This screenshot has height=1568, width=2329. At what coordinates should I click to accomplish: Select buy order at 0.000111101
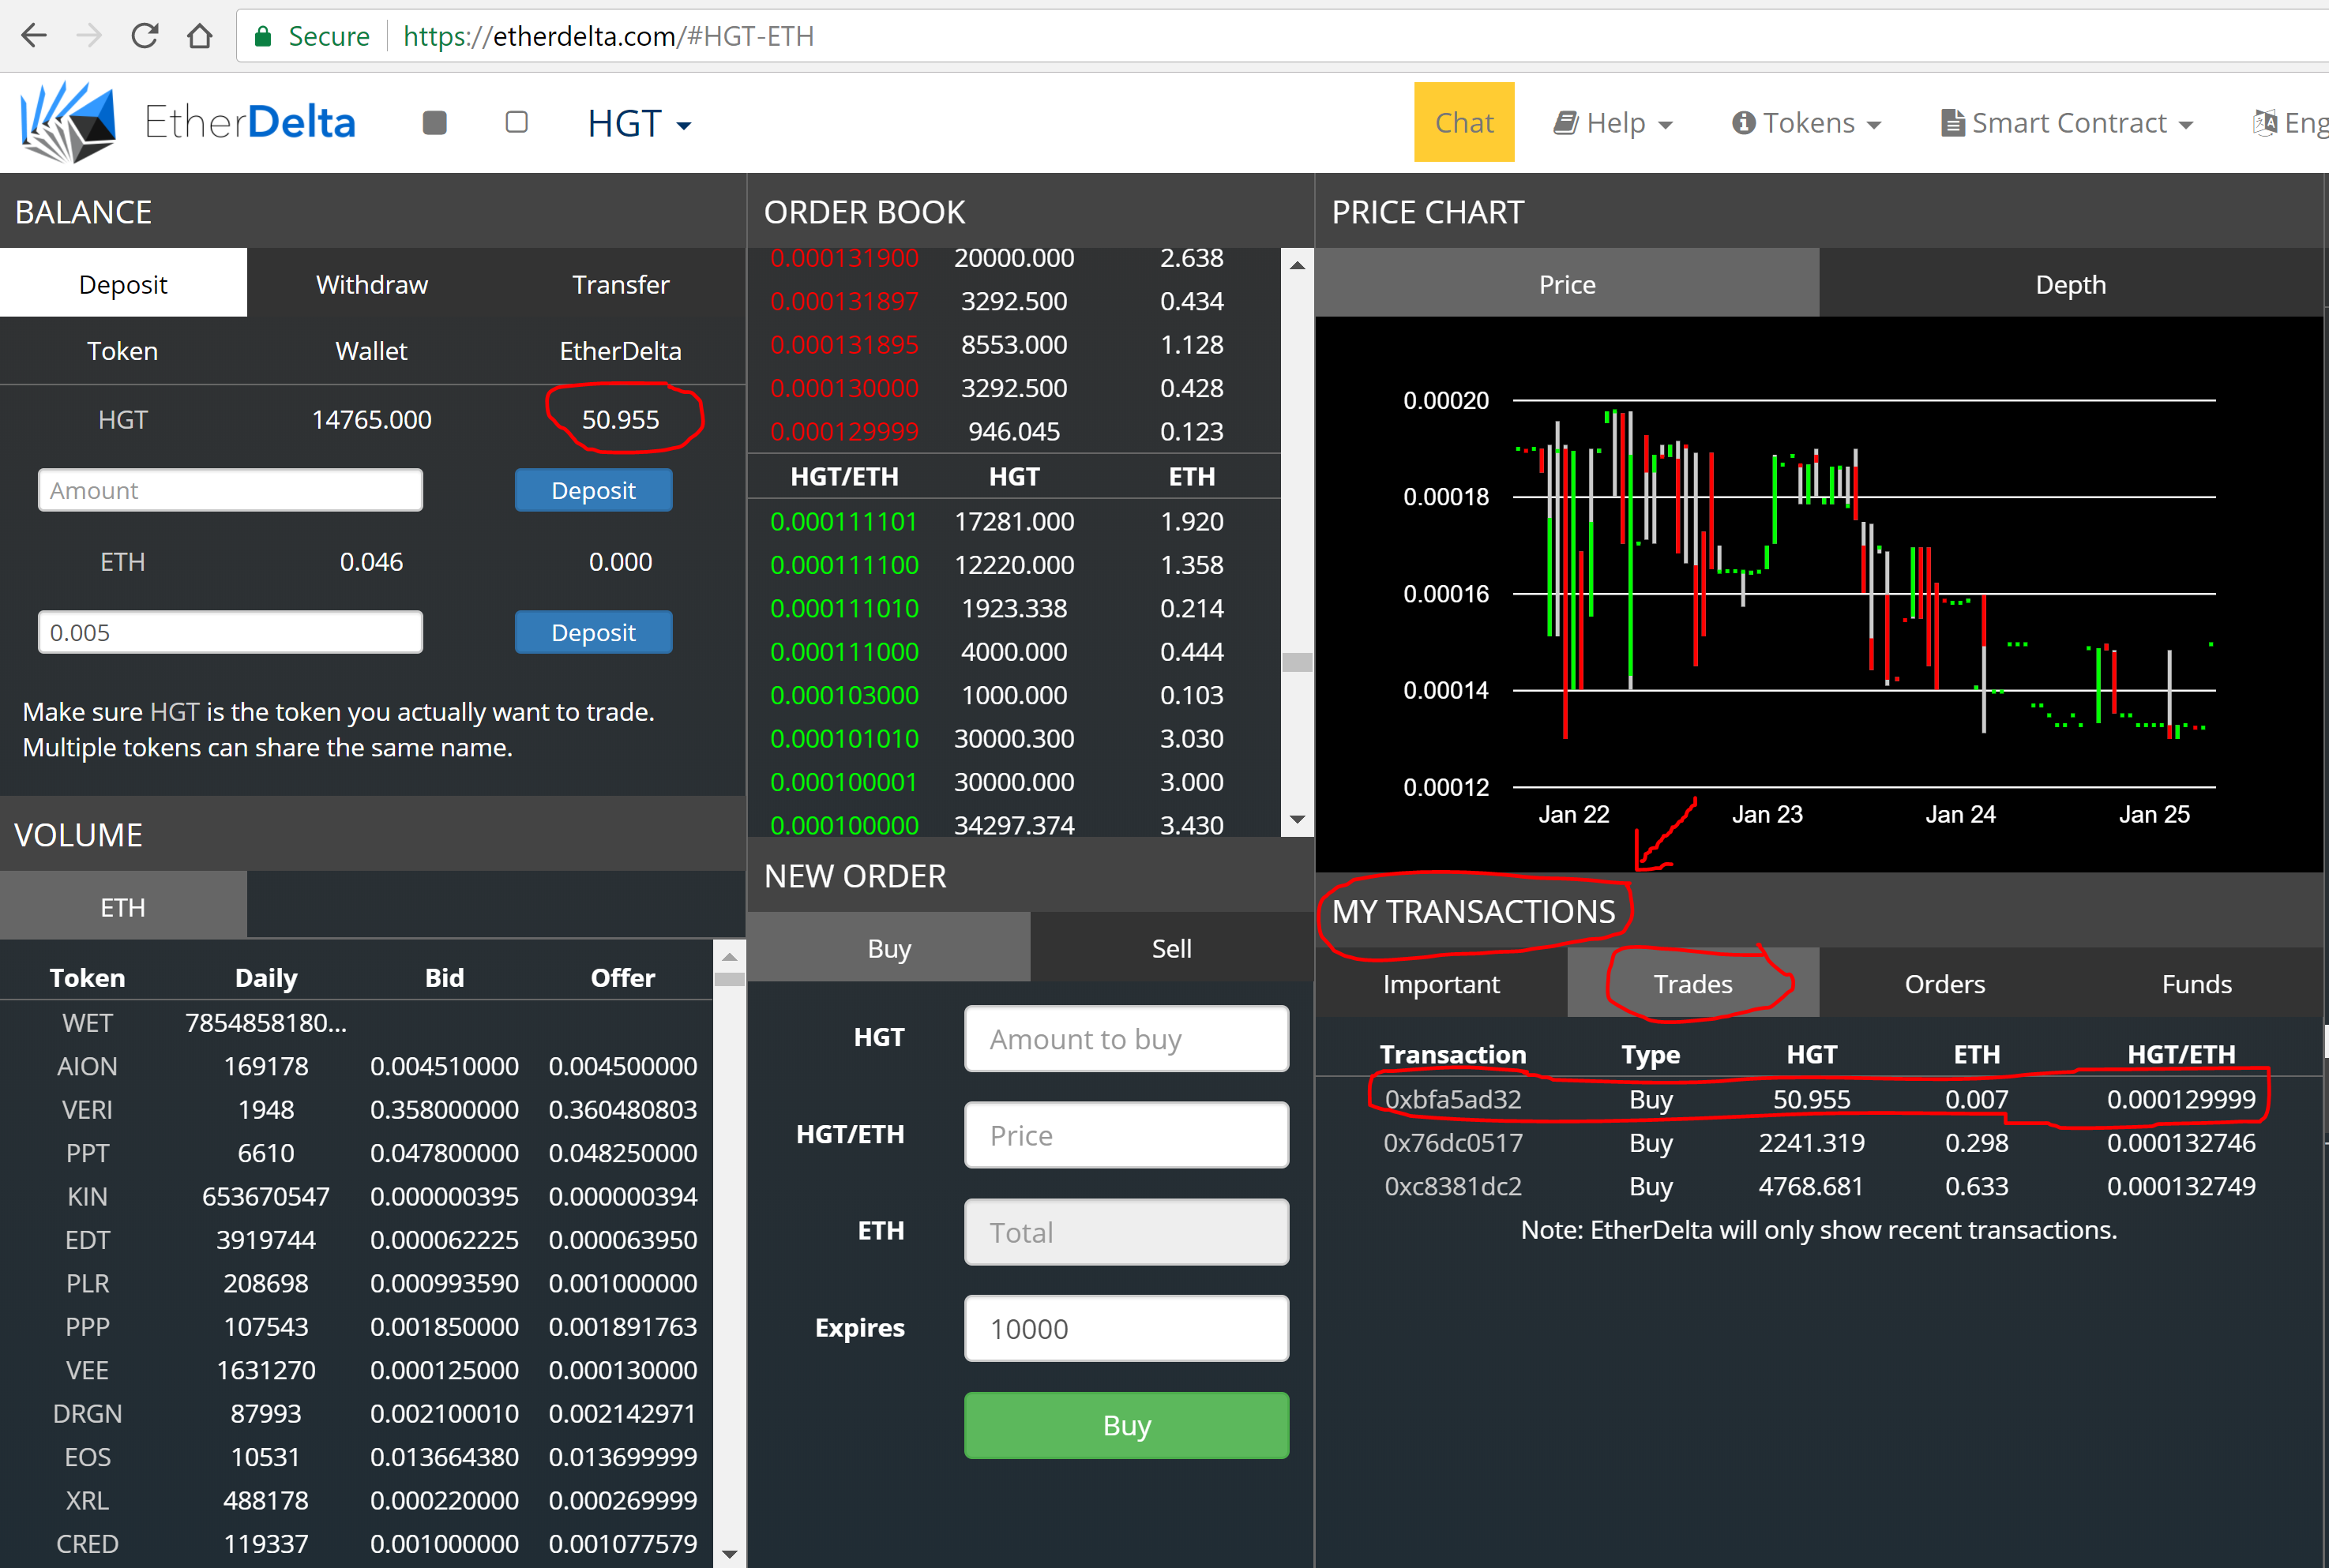[1013, 521]
